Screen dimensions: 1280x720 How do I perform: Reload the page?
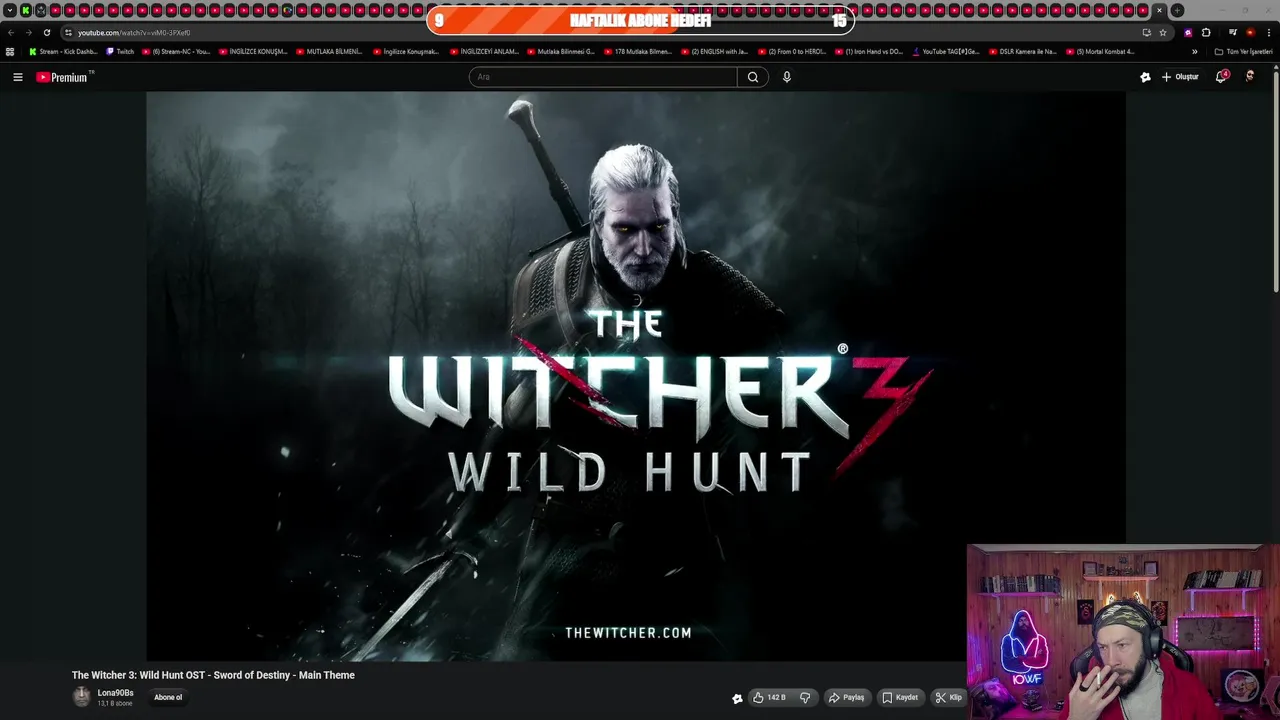(46, 32)
